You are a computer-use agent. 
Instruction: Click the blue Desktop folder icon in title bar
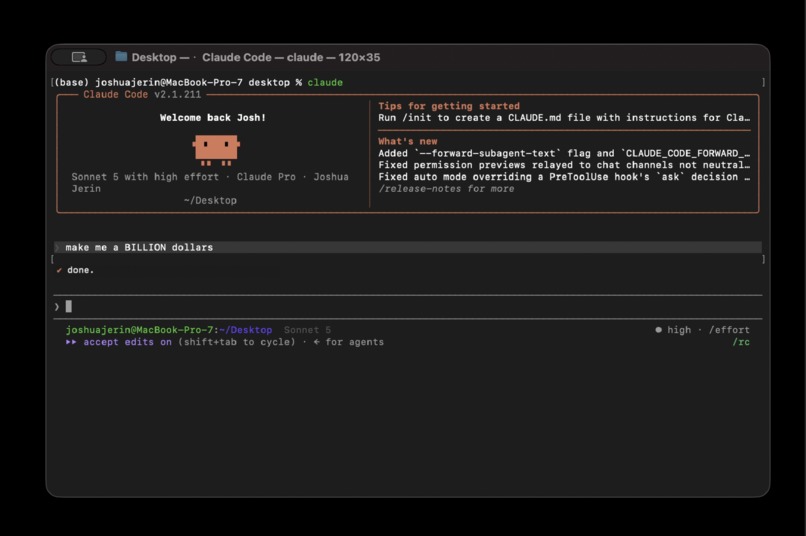pos(121,57)
